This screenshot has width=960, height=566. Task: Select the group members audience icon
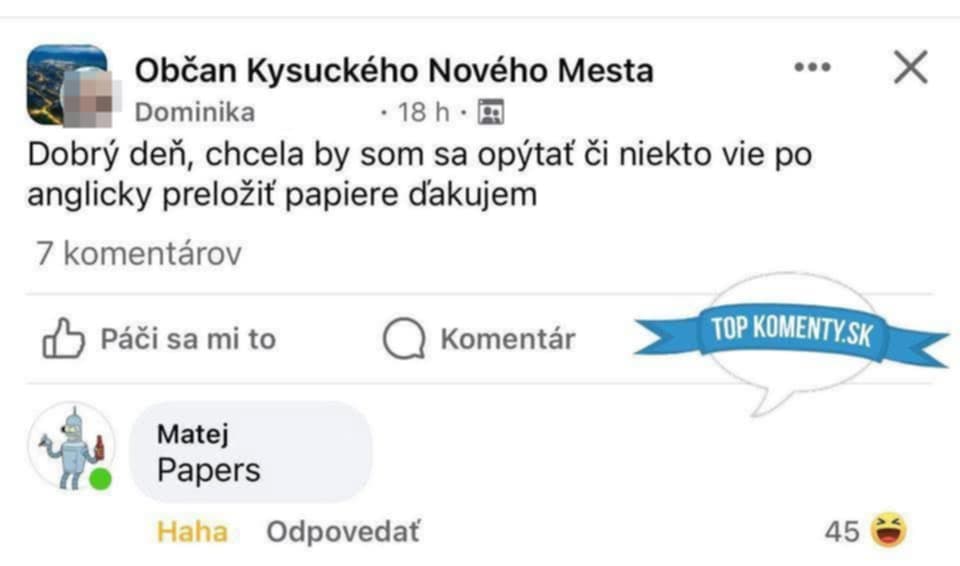(x=491, y=112)
